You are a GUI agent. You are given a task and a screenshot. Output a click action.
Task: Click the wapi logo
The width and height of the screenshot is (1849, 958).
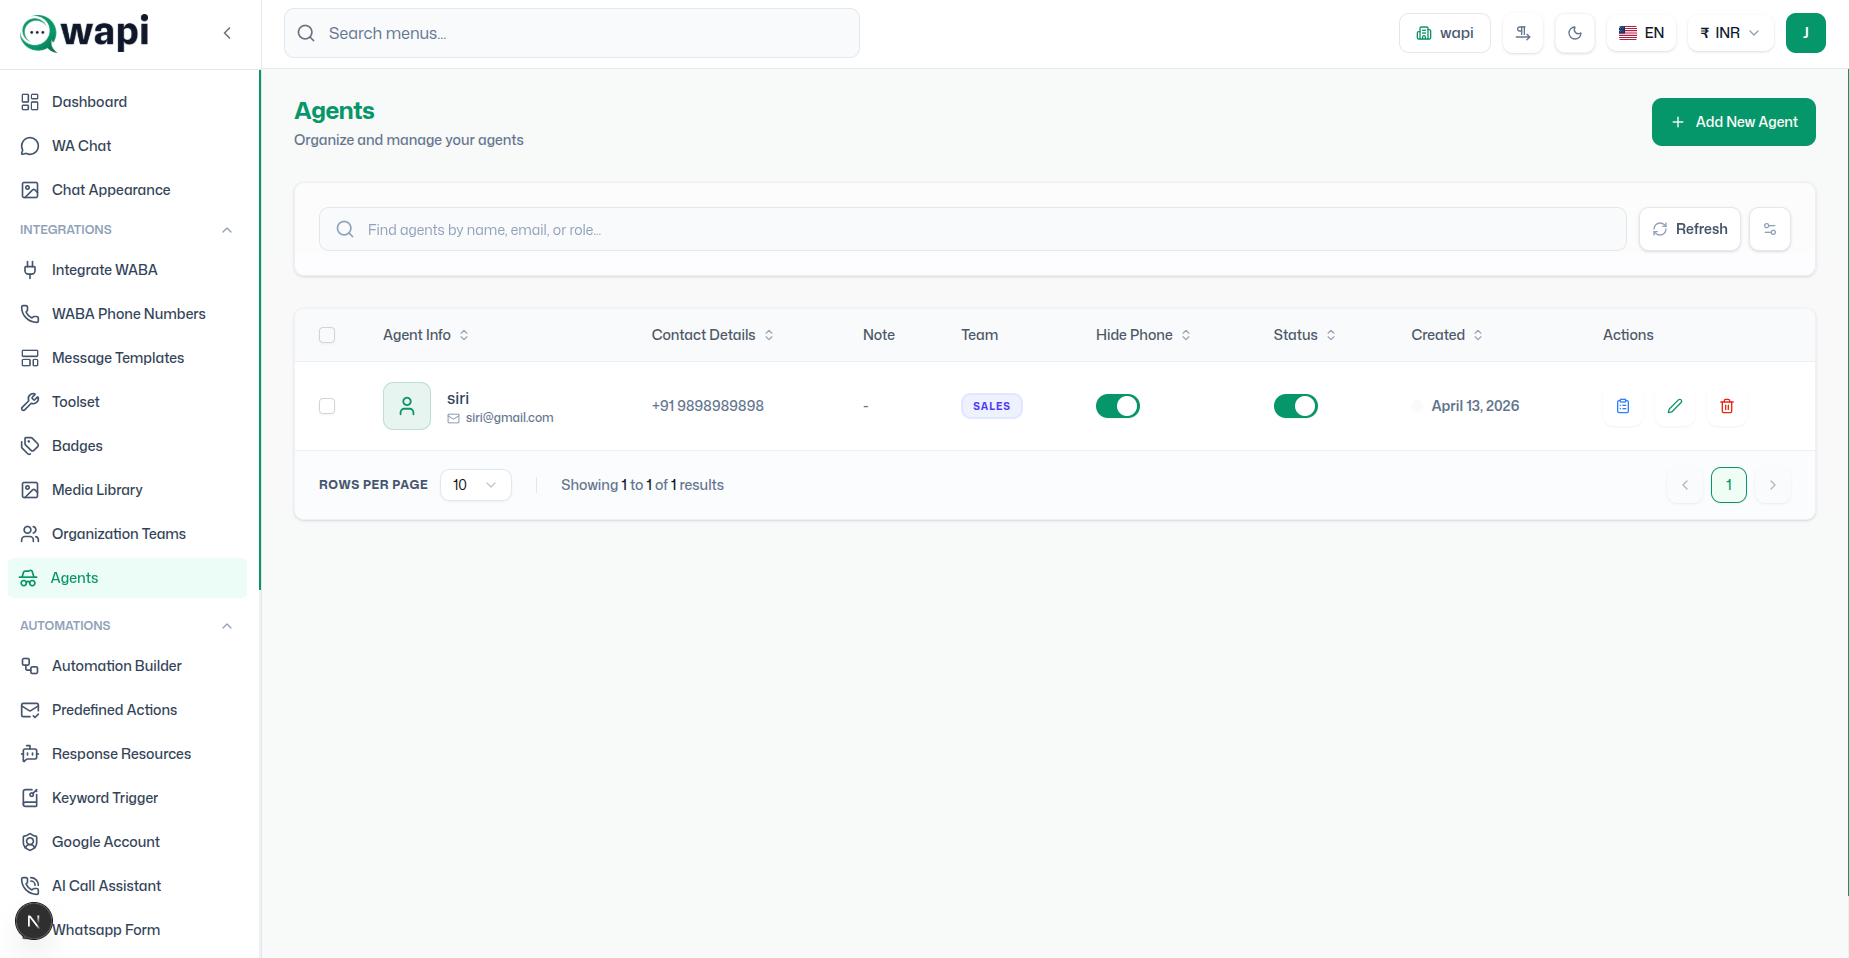(85, 33)
